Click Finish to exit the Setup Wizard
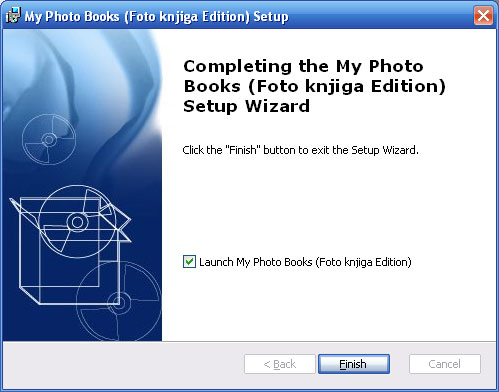Image resolution: width=499 pixels, height=392 pixels. (x=354, y=364)
